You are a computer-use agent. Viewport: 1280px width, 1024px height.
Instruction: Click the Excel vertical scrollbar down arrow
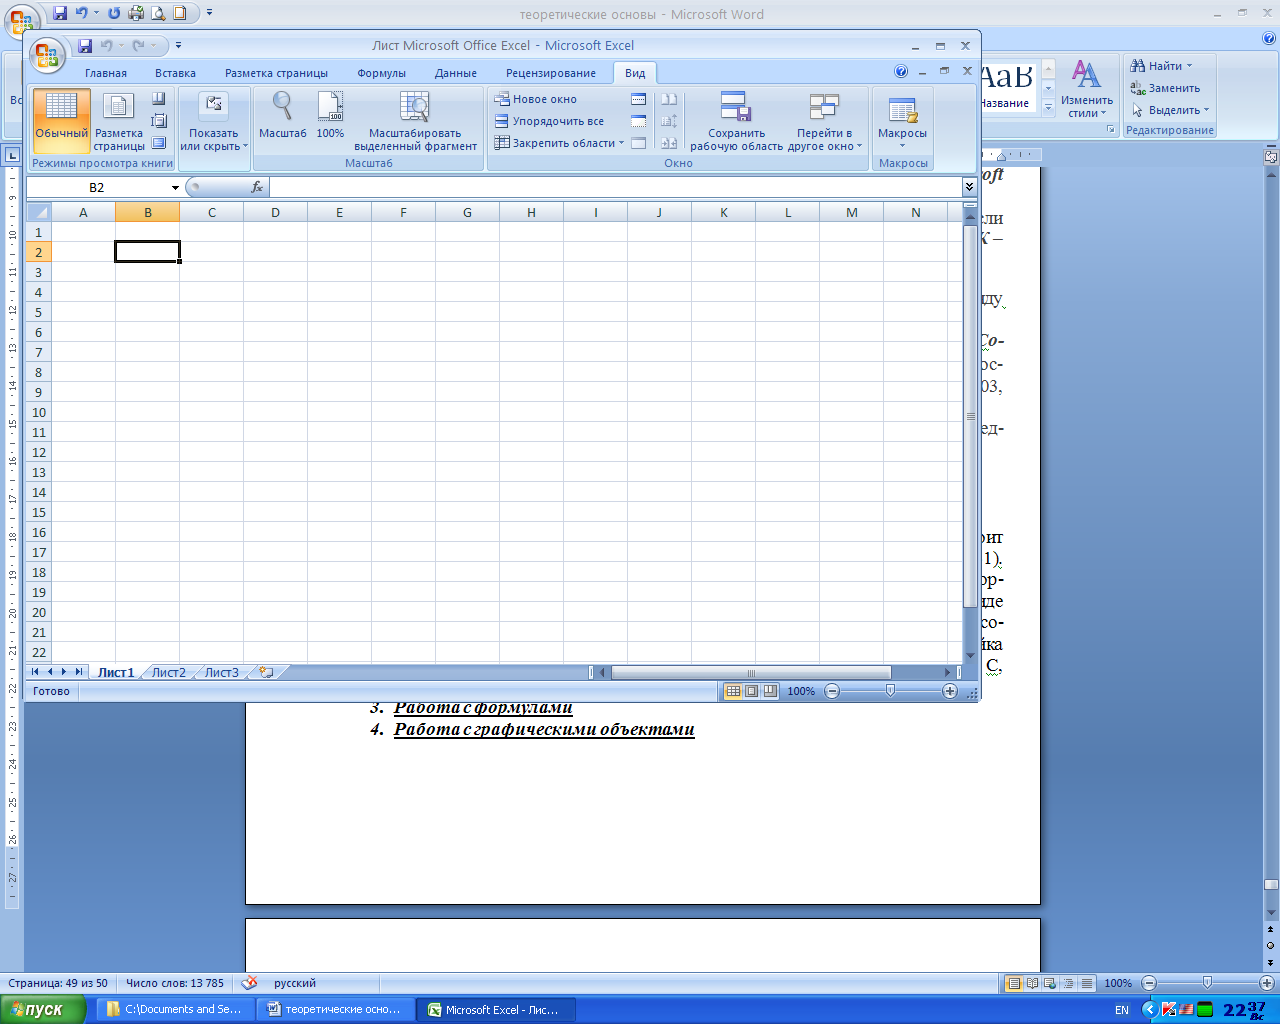coord(970,656)
